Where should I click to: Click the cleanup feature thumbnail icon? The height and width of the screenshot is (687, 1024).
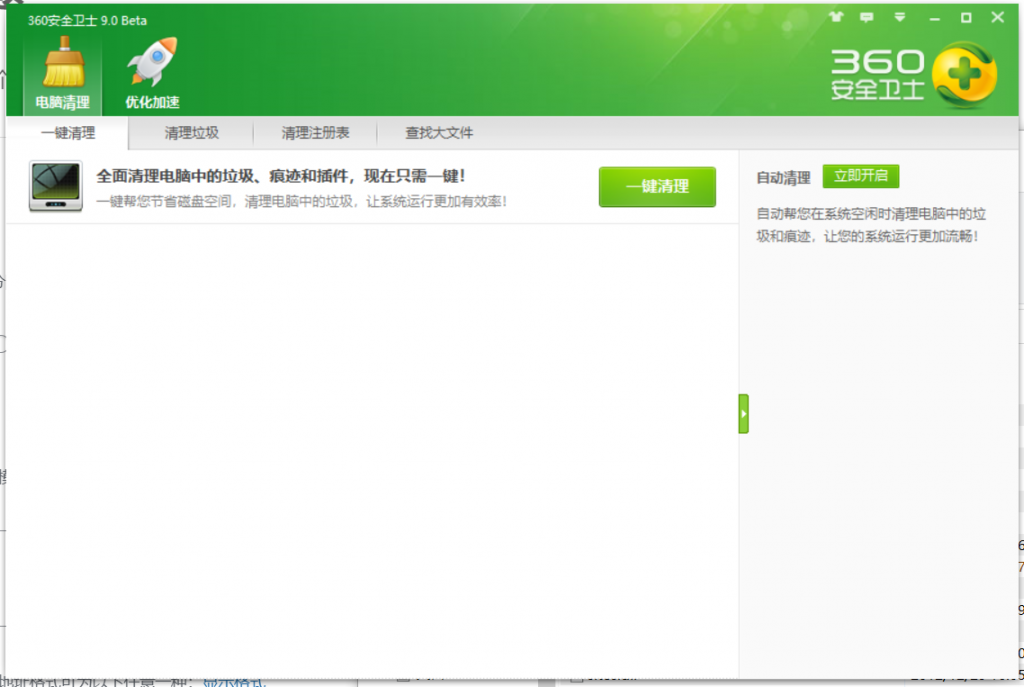(55, 187)
